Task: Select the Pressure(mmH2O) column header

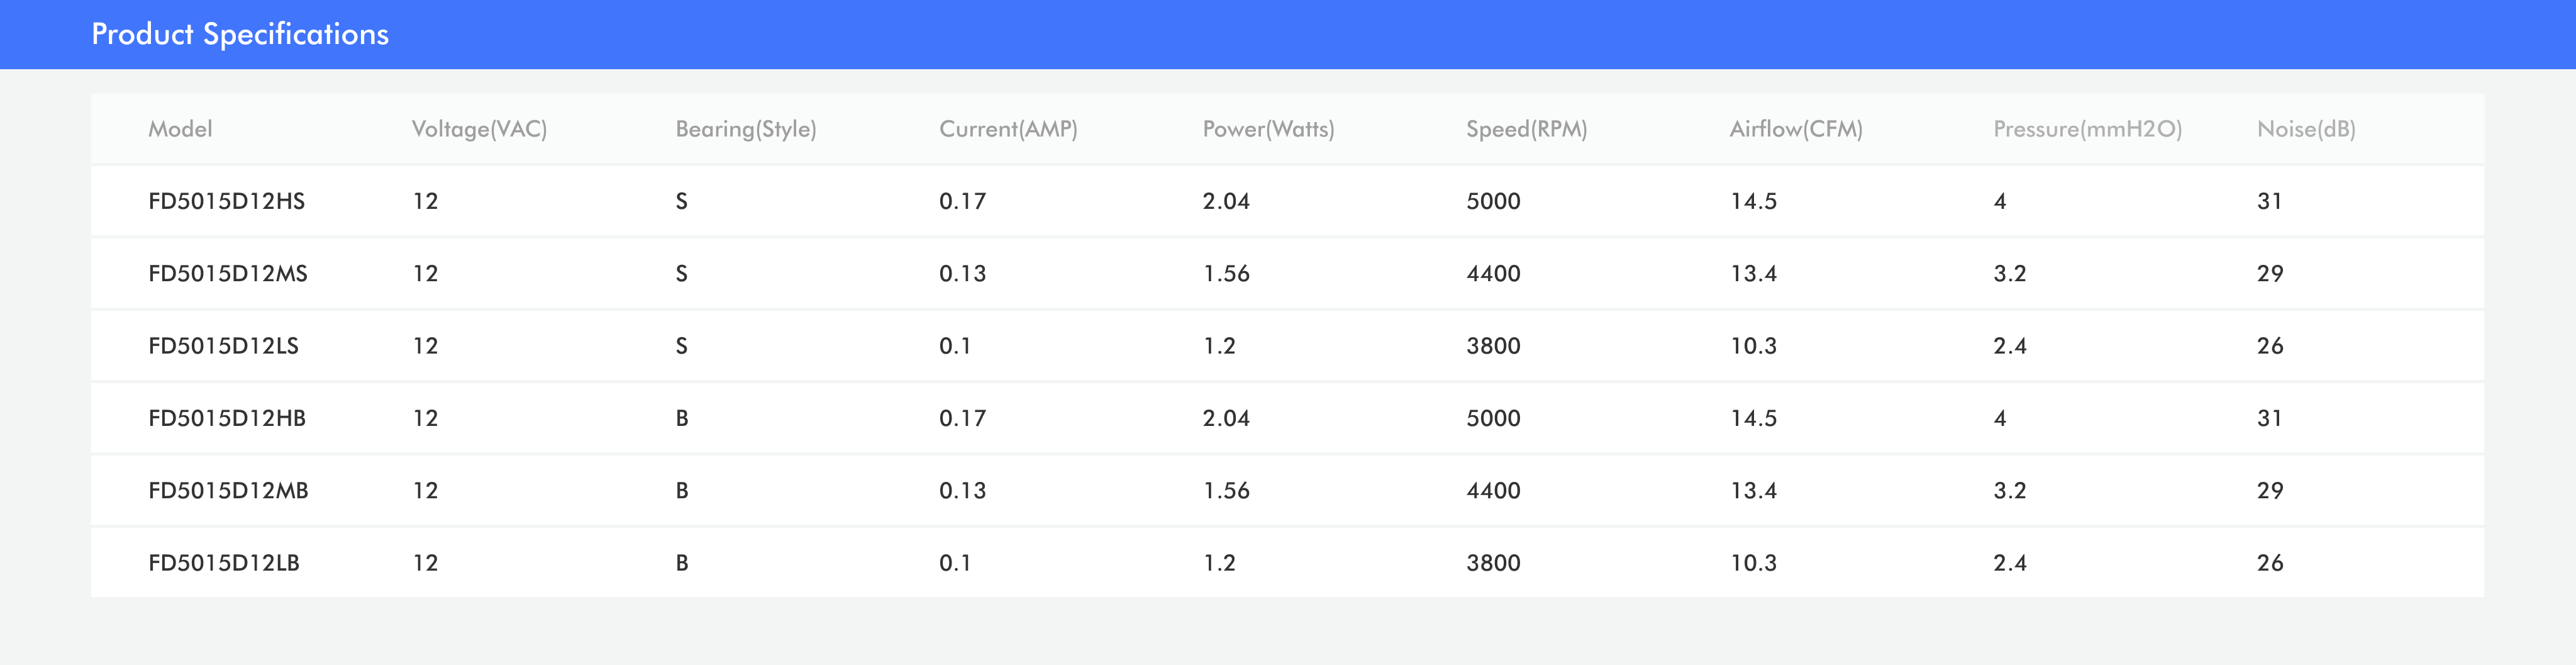Action: pos(2087,129)
